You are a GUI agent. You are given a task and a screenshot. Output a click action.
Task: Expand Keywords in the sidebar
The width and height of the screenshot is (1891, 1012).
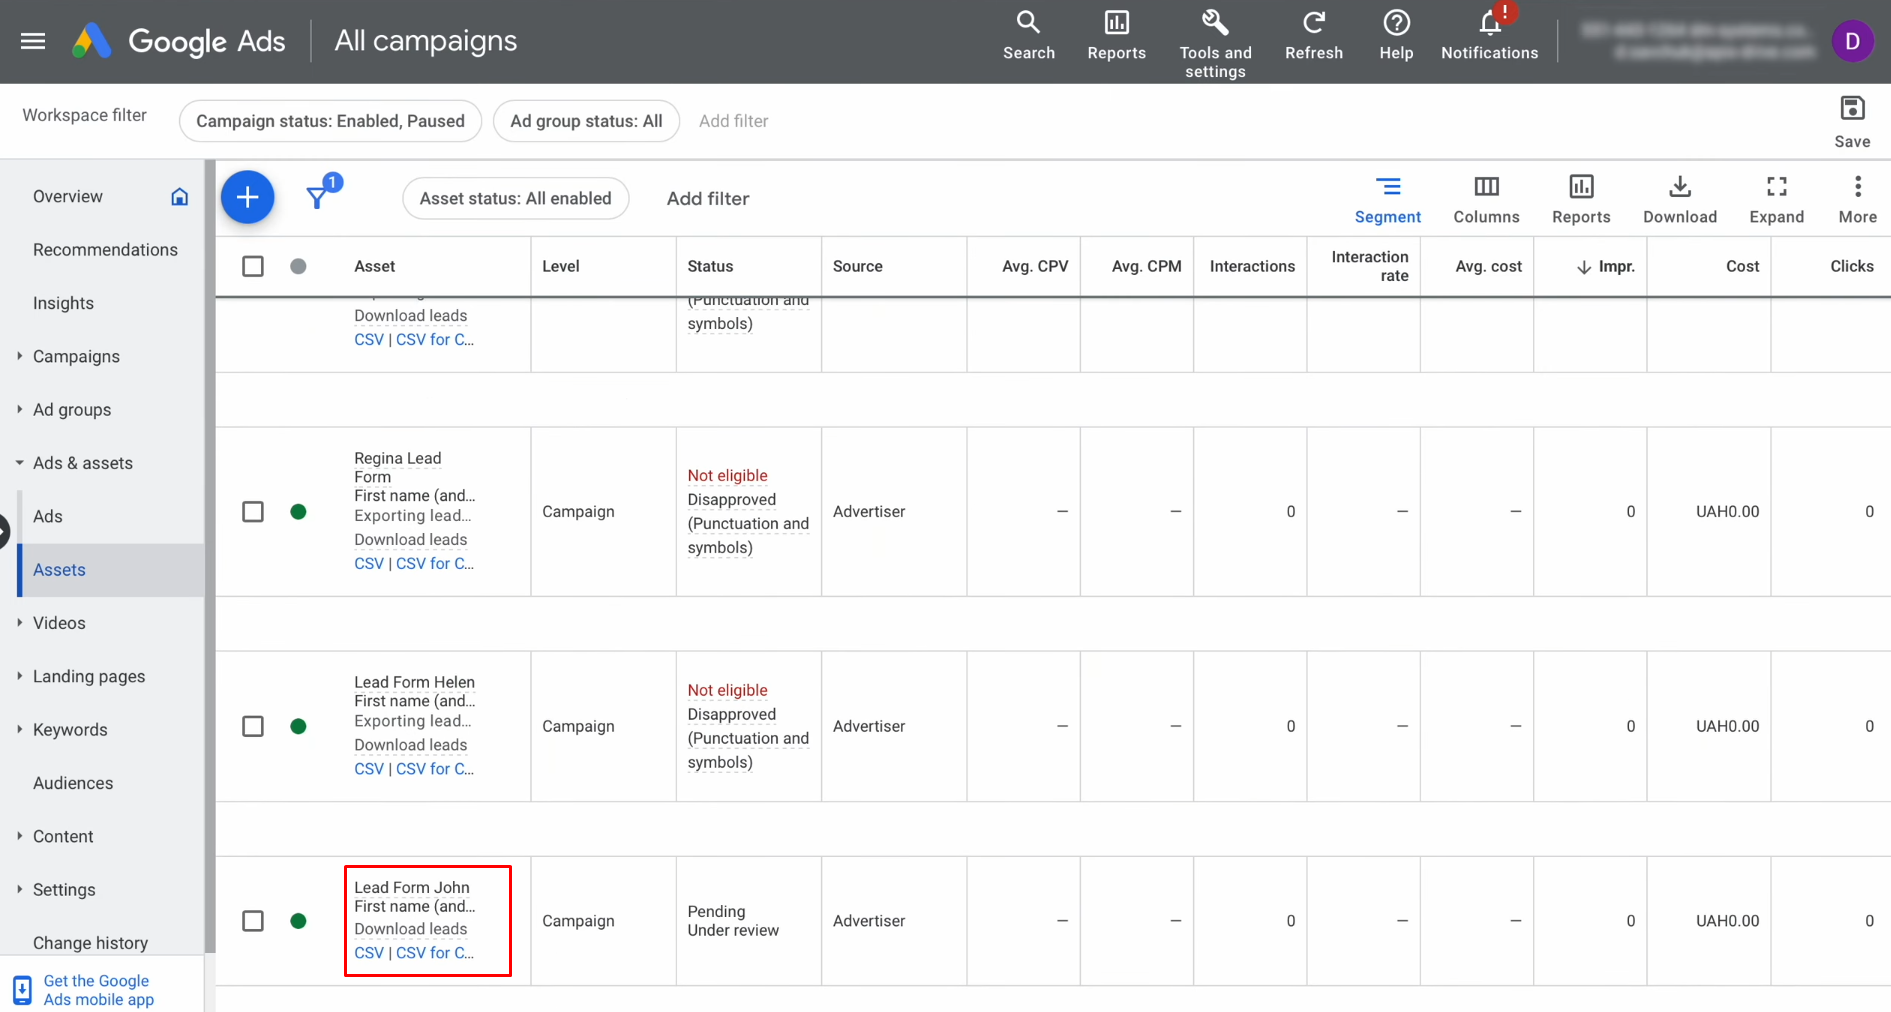(x=19, y=729)
